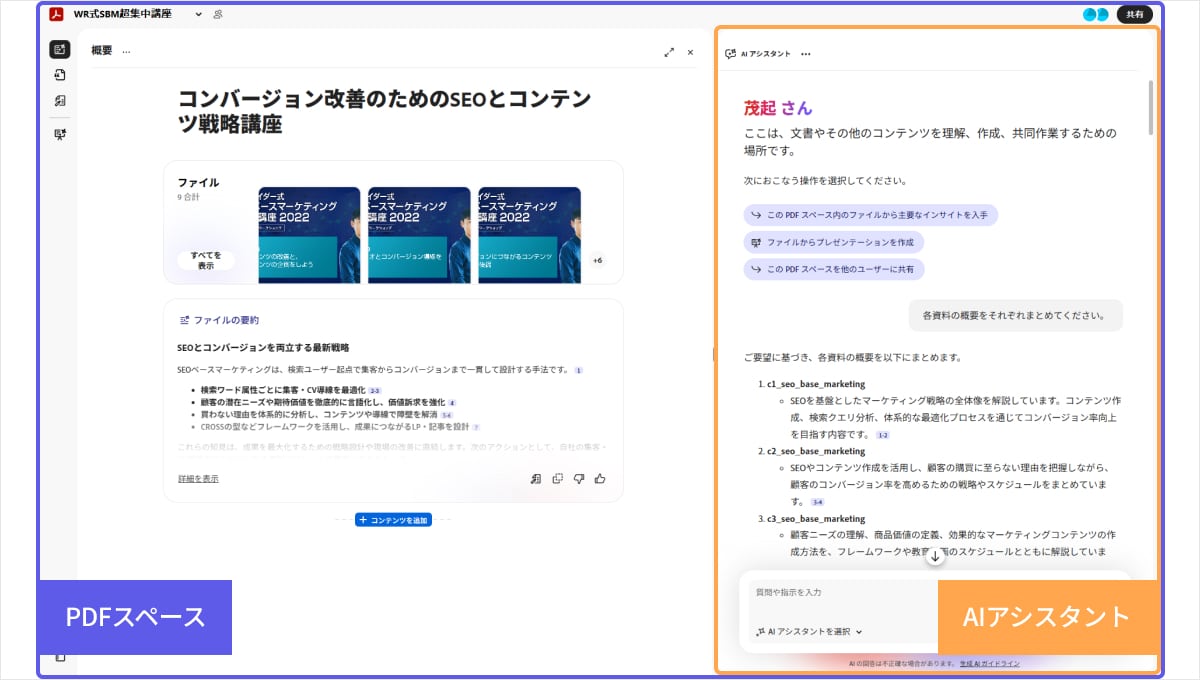Copy the file summary icon

[558, 479]
